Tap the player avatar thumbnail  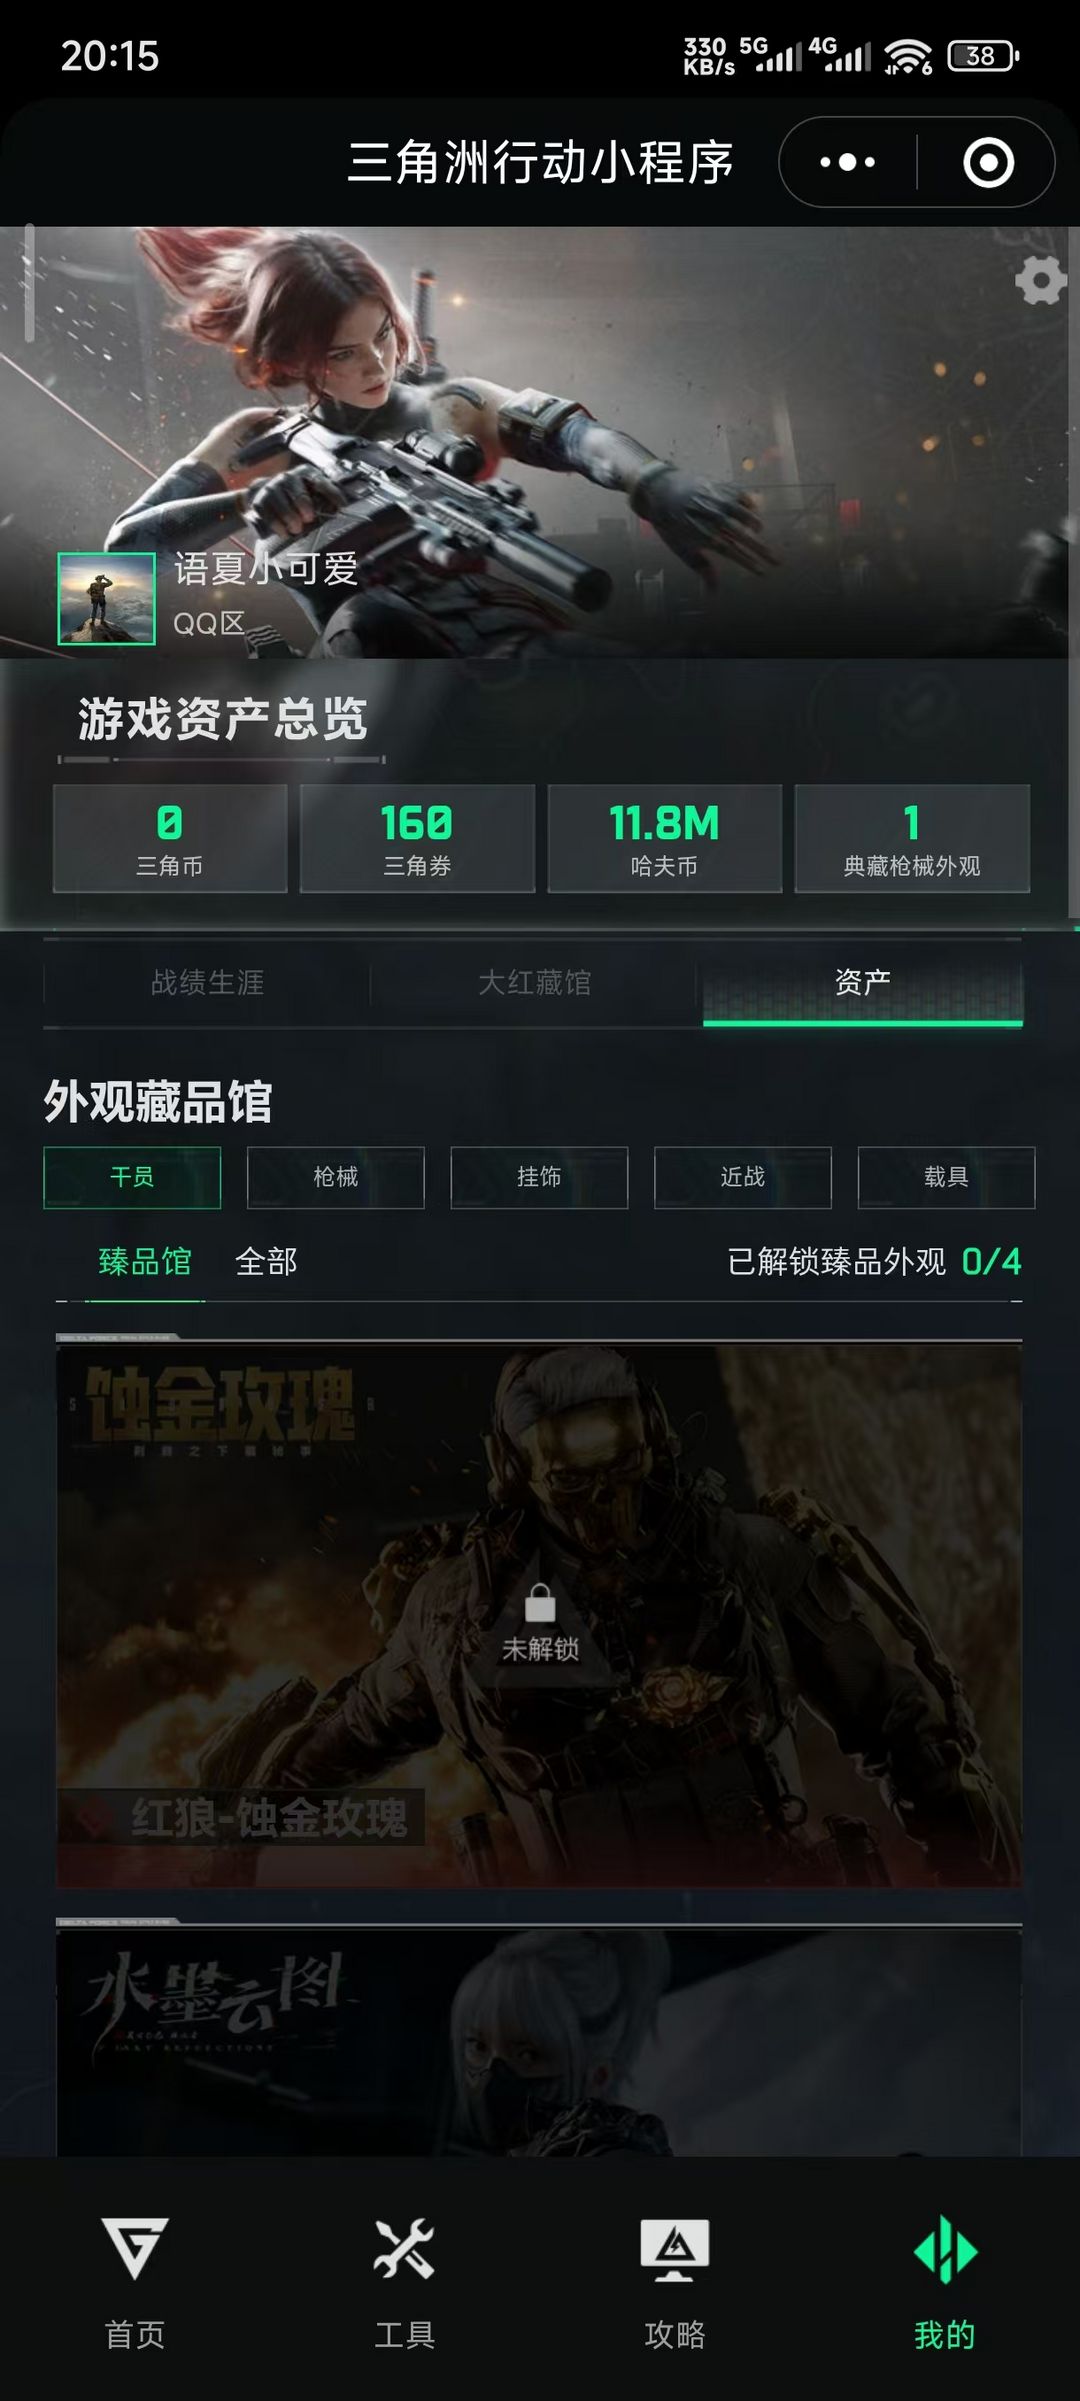coord(107,598)
